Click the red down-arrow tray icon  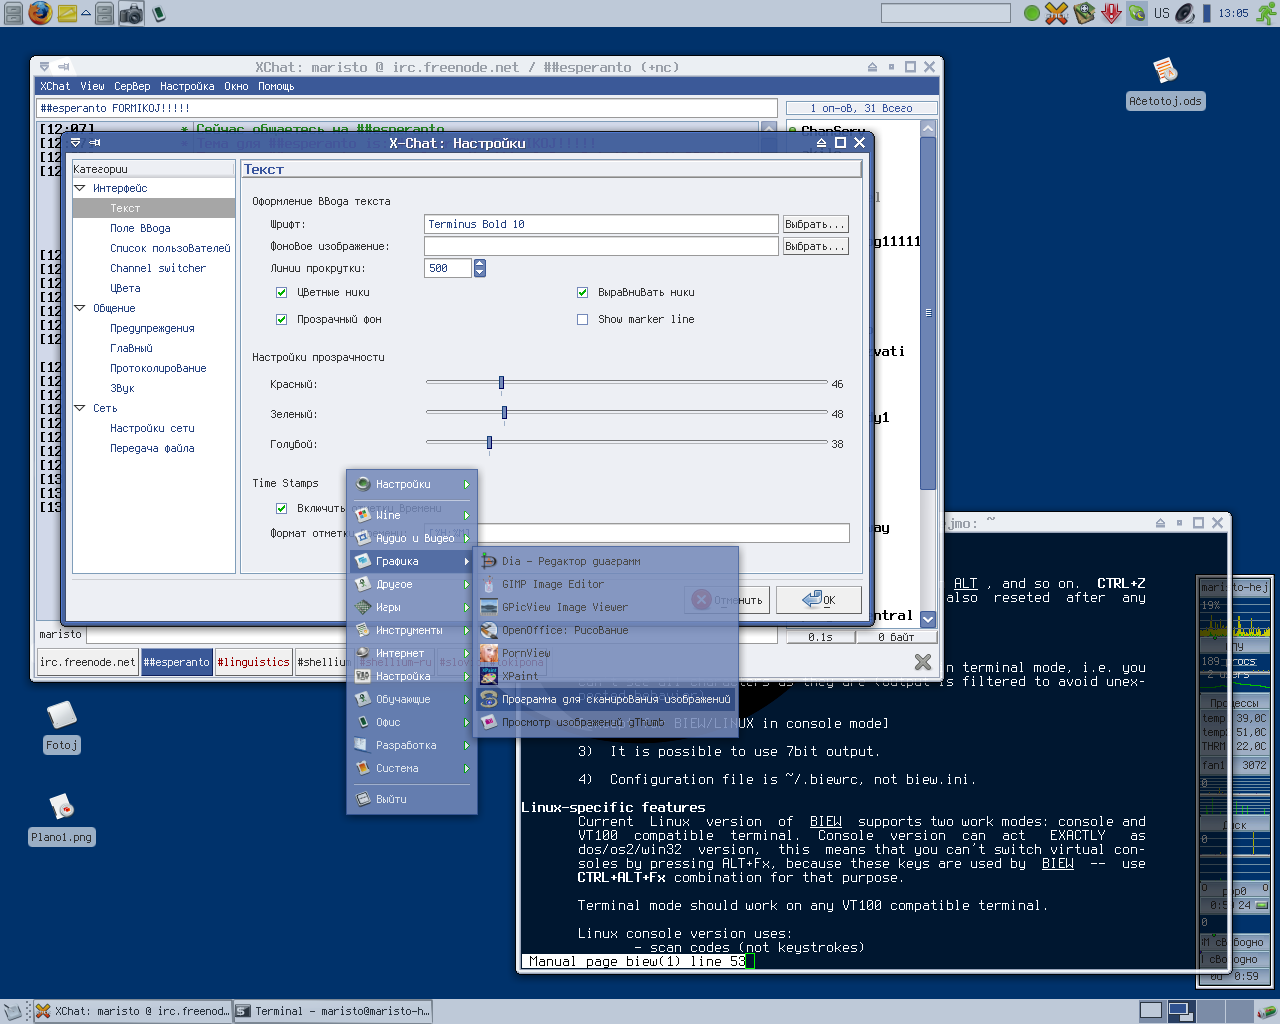coord(1111,13)
